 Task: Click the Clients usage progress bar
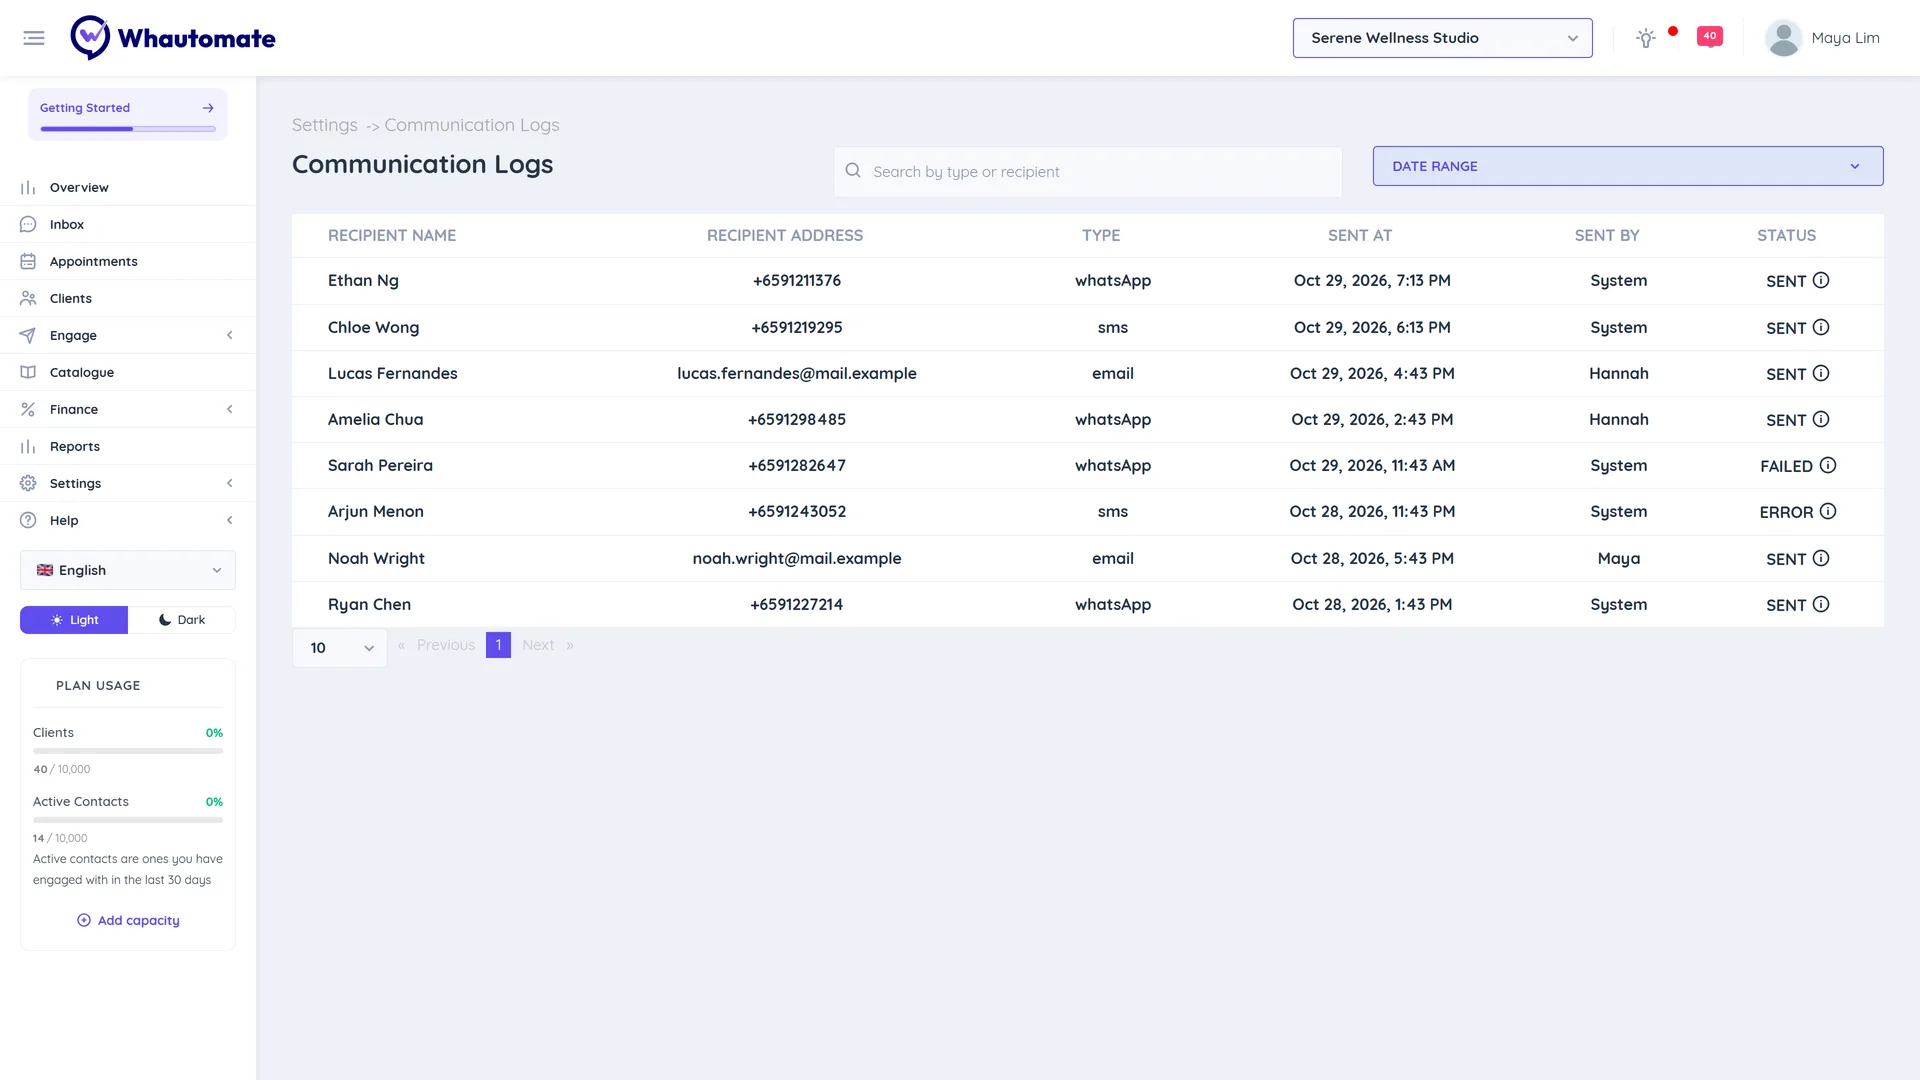(128, 751)
